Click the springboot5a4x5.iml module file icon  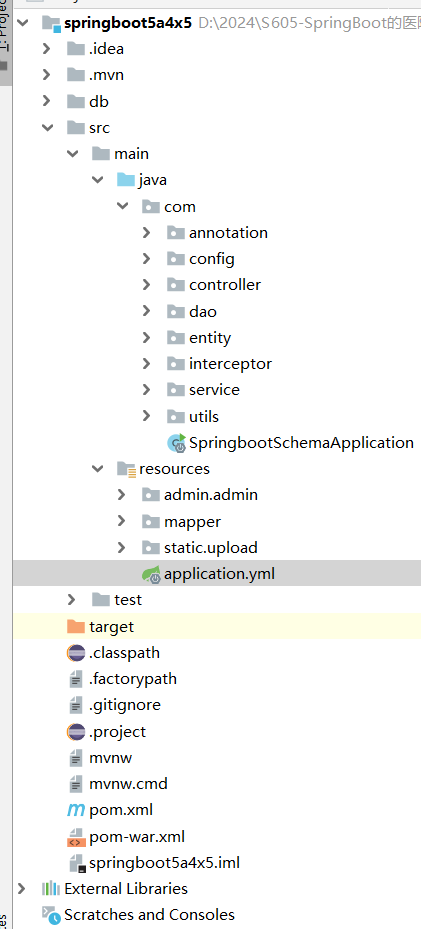tap(78, 863)
